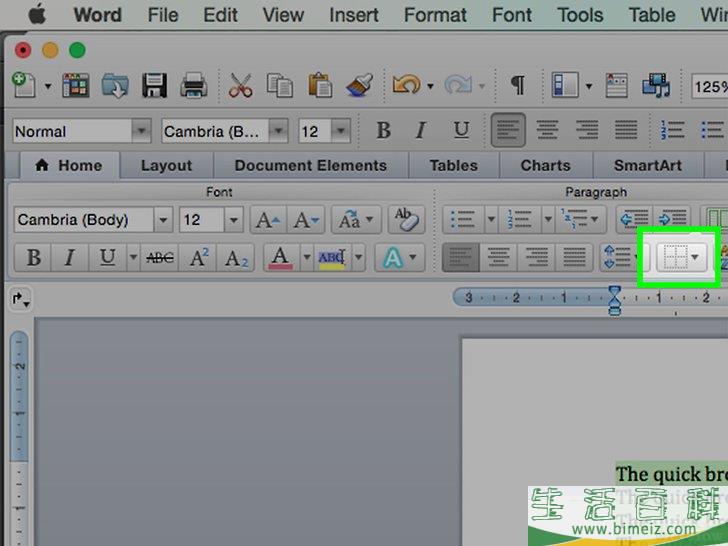Open the Insert menu

tap(354, 15)
